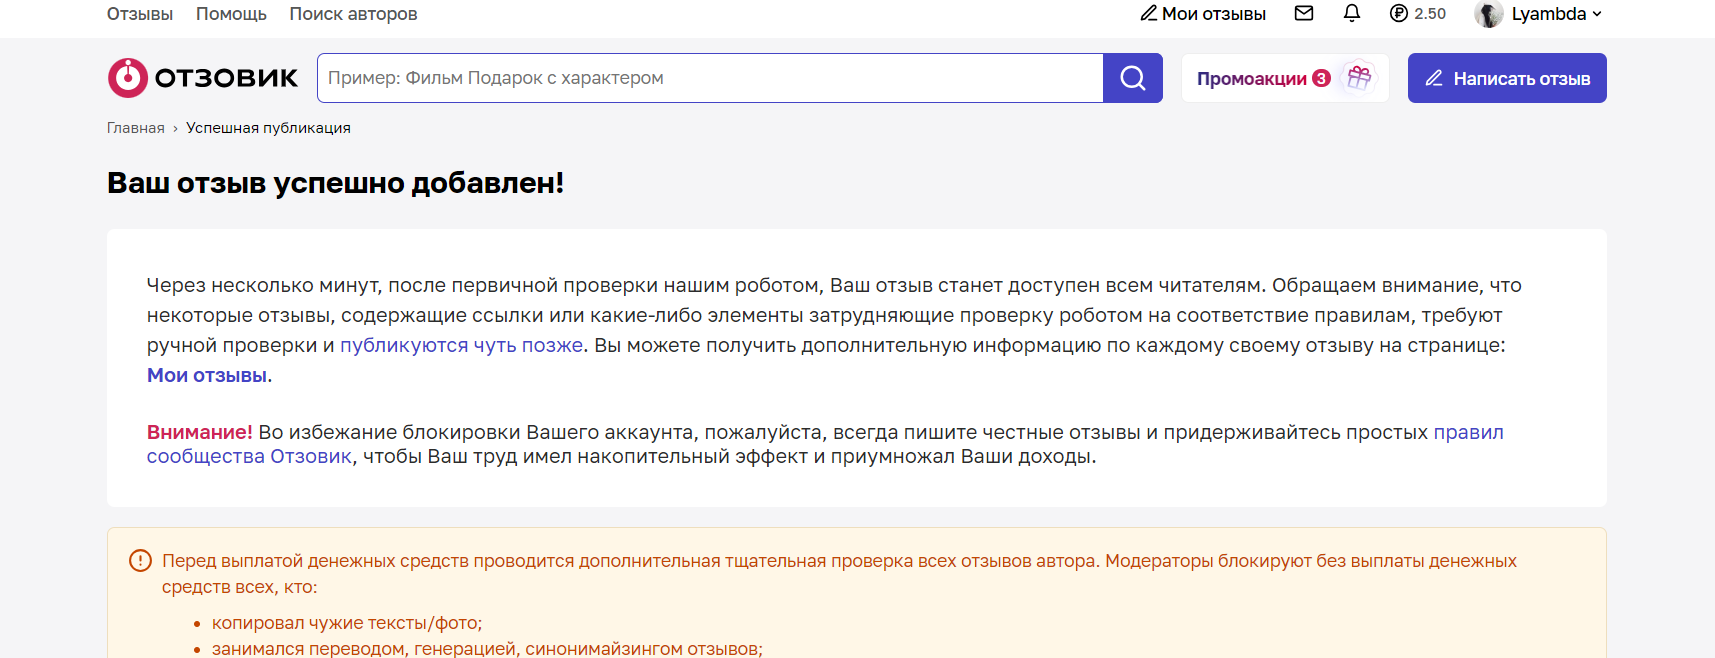Open messages envelope icon
This screenshot has width=1715, height=658.
1304,13
